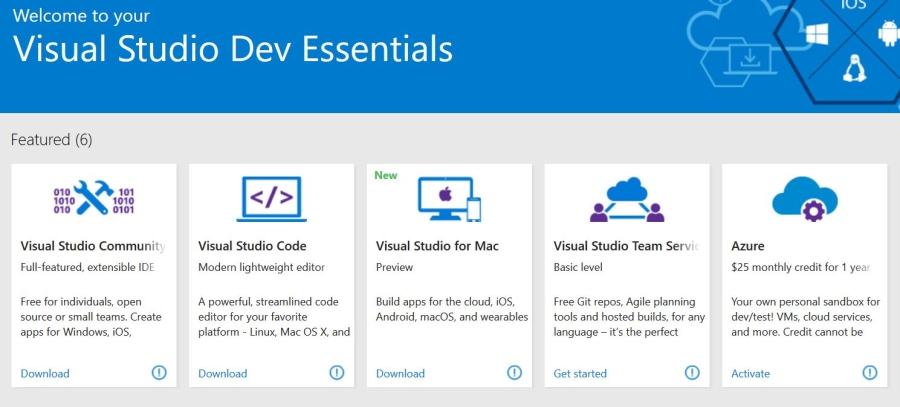
Task: Click the Visual Studio Dev Essentials heading
Action: tap(232, 50)
